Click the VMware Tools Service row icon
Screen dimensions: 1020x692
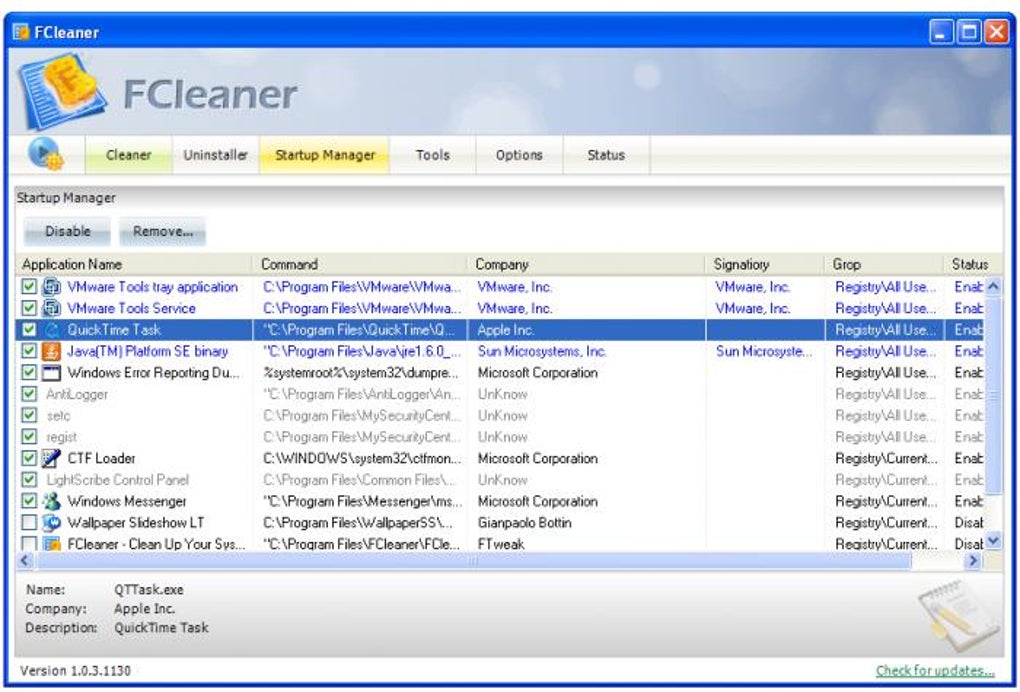pos(51,308)
